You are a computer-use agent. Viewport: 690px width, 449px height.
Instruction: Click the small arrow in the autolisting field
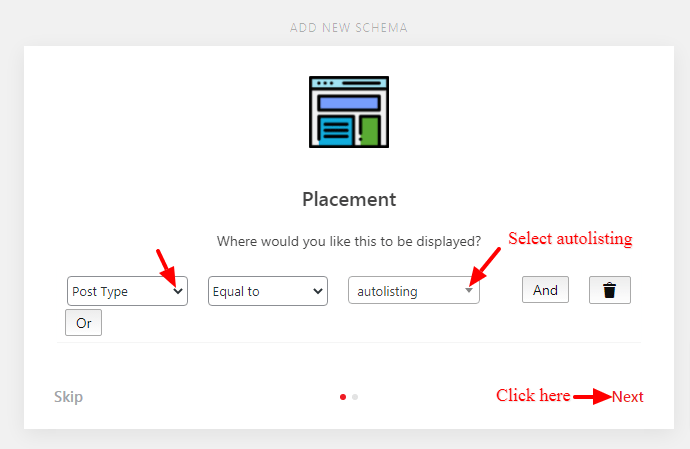click(x=469, y=291)
